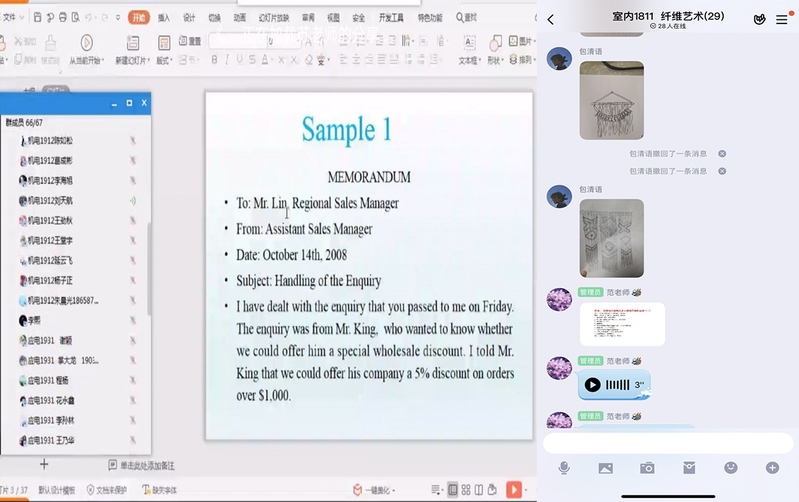This screenshot has width=799, height=502.
Task: Open the hamburger menu in group chat
Action: 782,19
